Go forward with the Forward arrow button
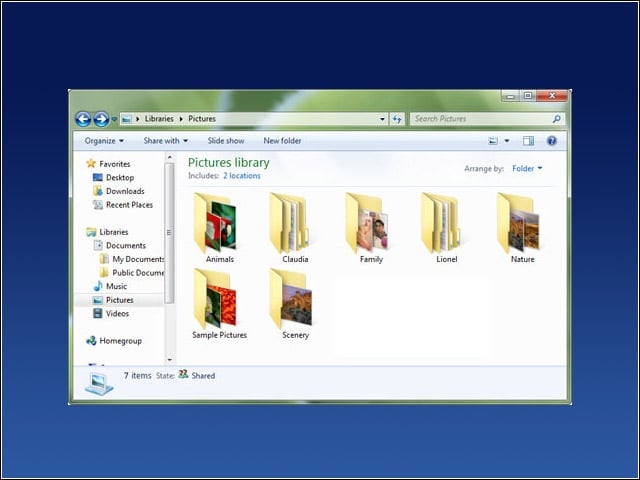This screenshot has width=640, height=480. tap(101, 119)
